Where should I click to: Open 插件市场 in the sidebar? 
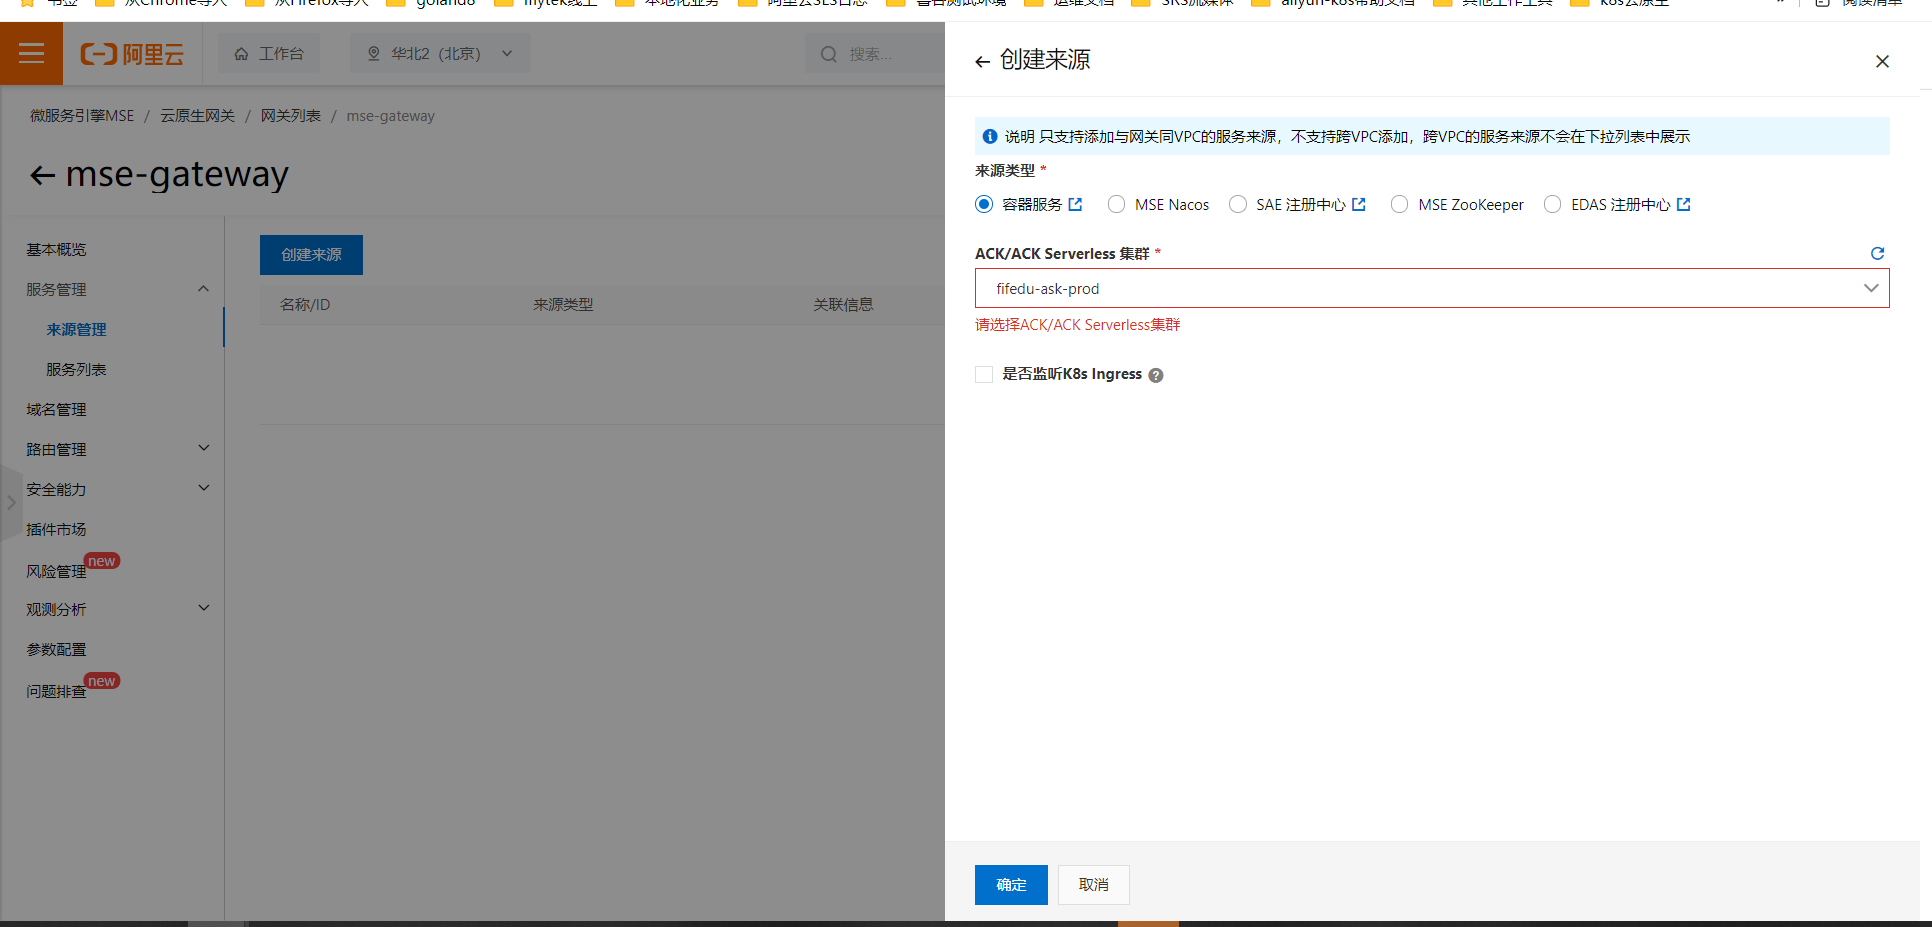pyautogui.click(x=56, y=529)
